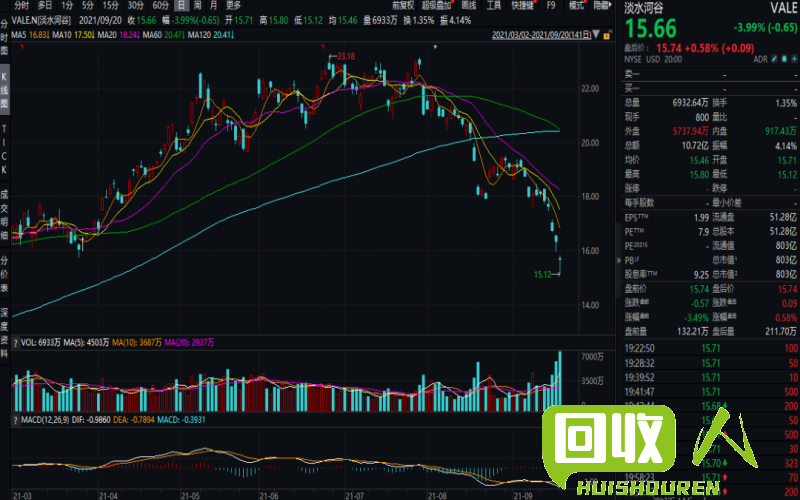Set a price alert with the bell icon
The width and height of the screenshot is (800, 500).
[x=784, y=59]
